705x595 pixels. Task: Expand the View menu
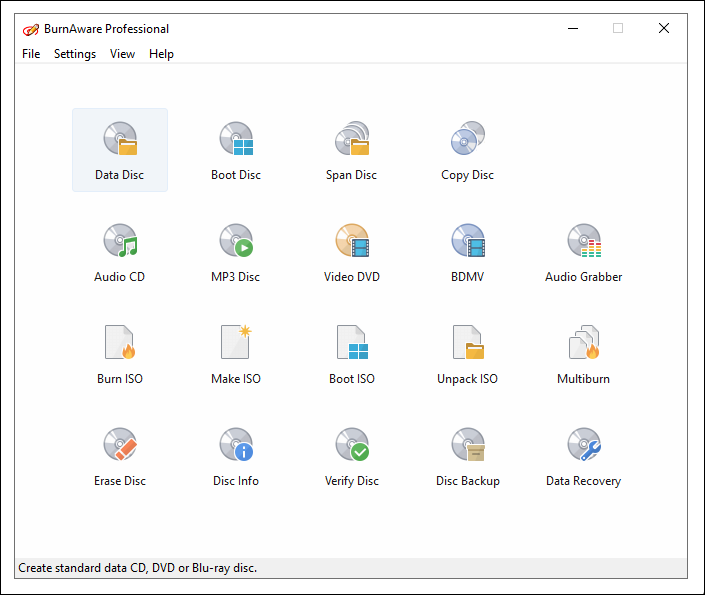tap(122, 54)
